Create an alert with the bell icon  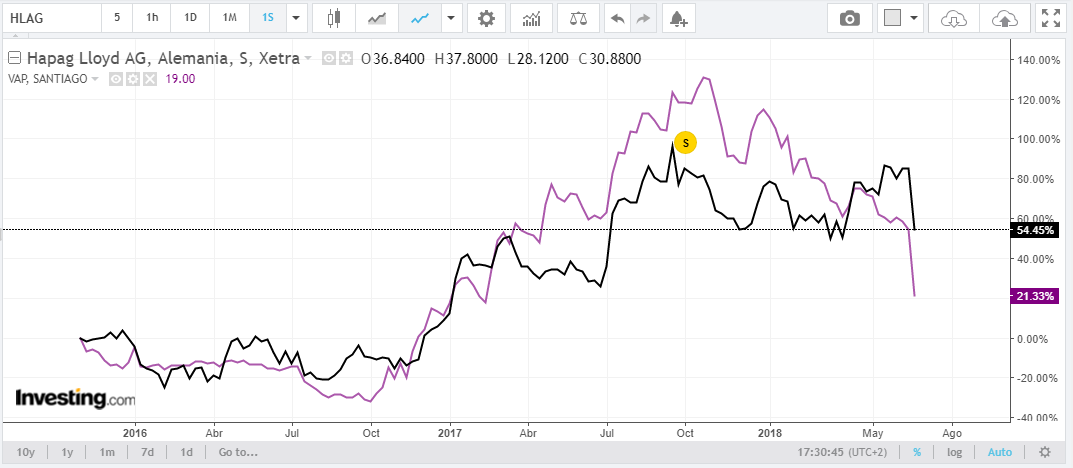678,18
